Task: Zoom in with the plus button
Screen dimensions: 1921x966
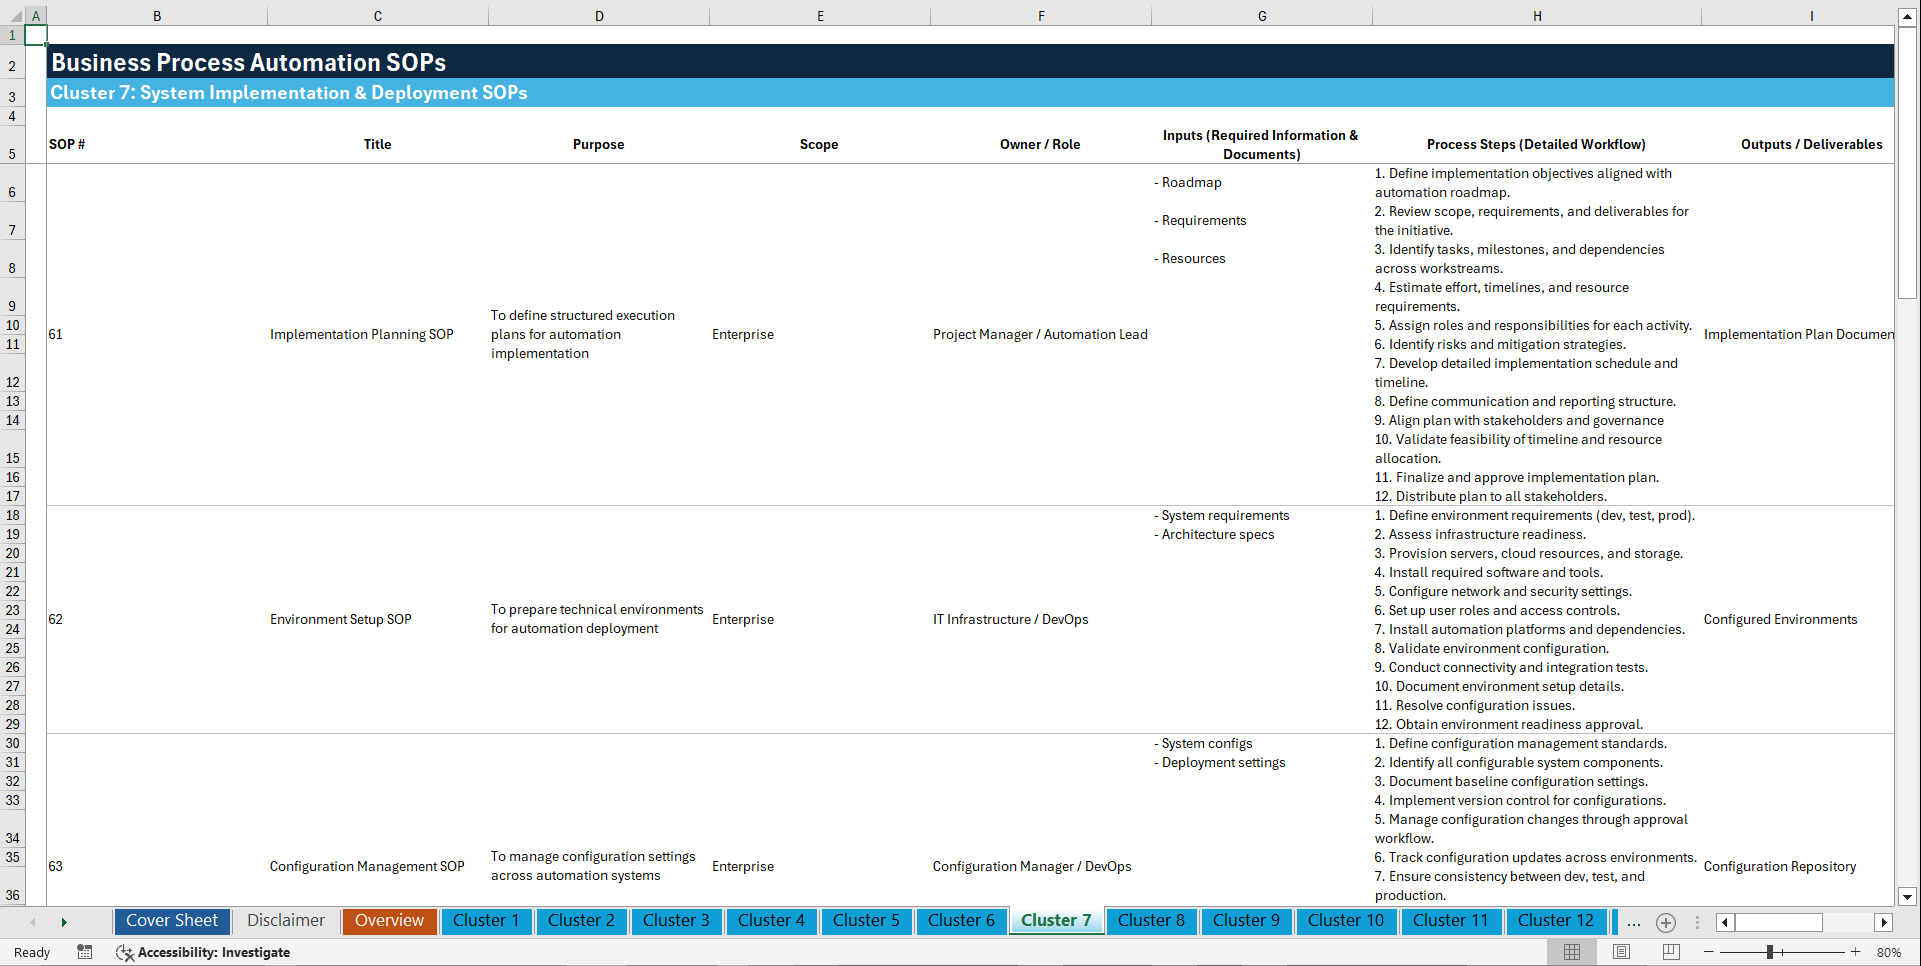Action: [1855, 952]
